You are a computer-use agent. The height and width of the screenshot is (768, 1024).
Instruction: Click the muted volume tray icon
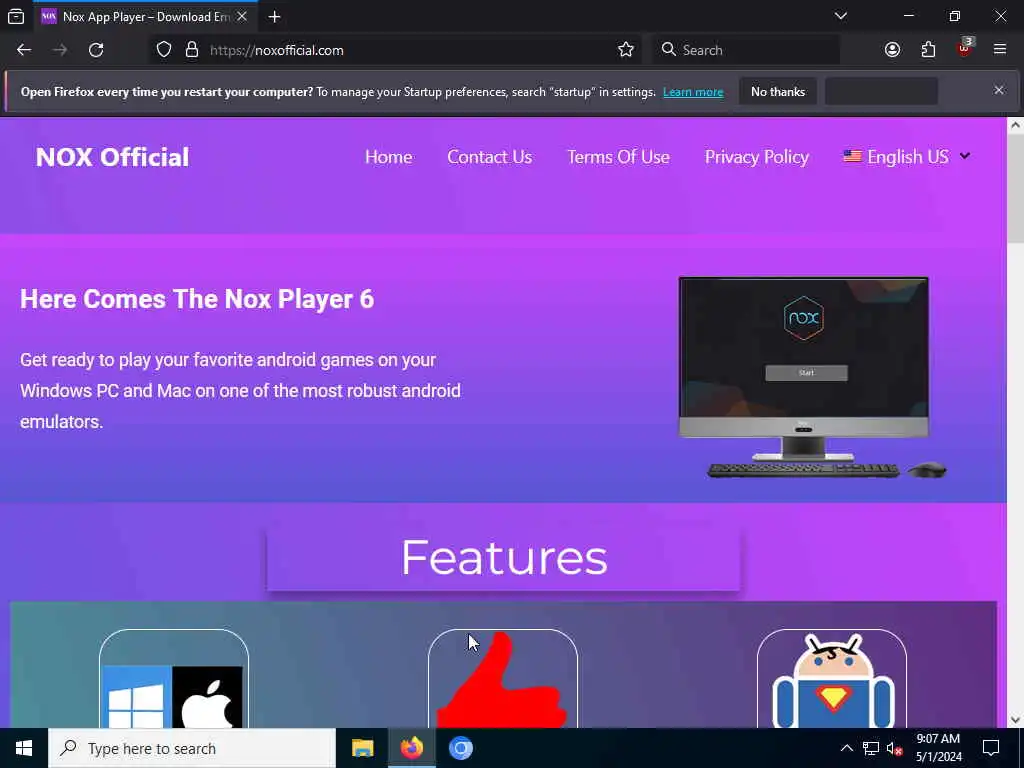(x=895, y=748)
